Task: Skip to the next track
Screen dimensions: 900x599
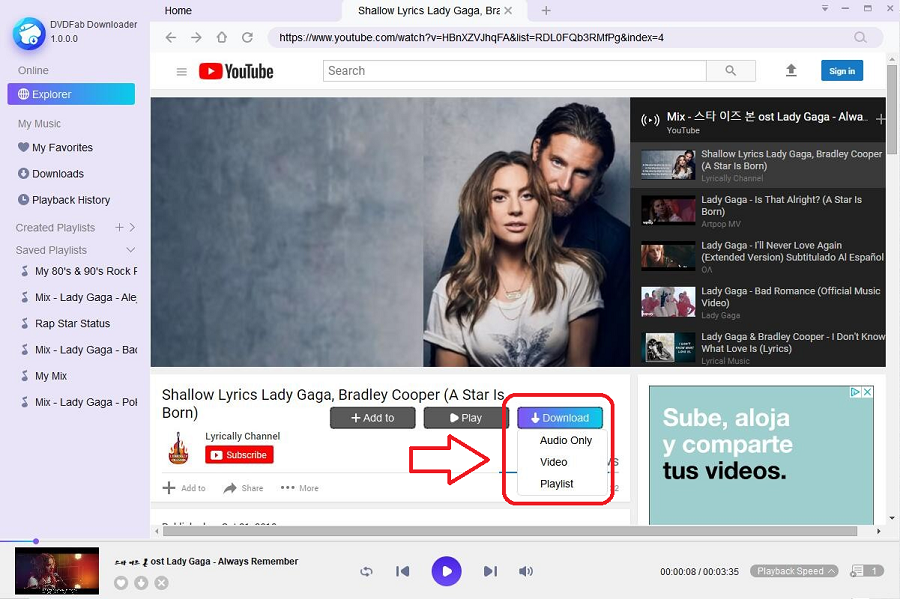Action: pyautogui.click(x=490, y=571)
